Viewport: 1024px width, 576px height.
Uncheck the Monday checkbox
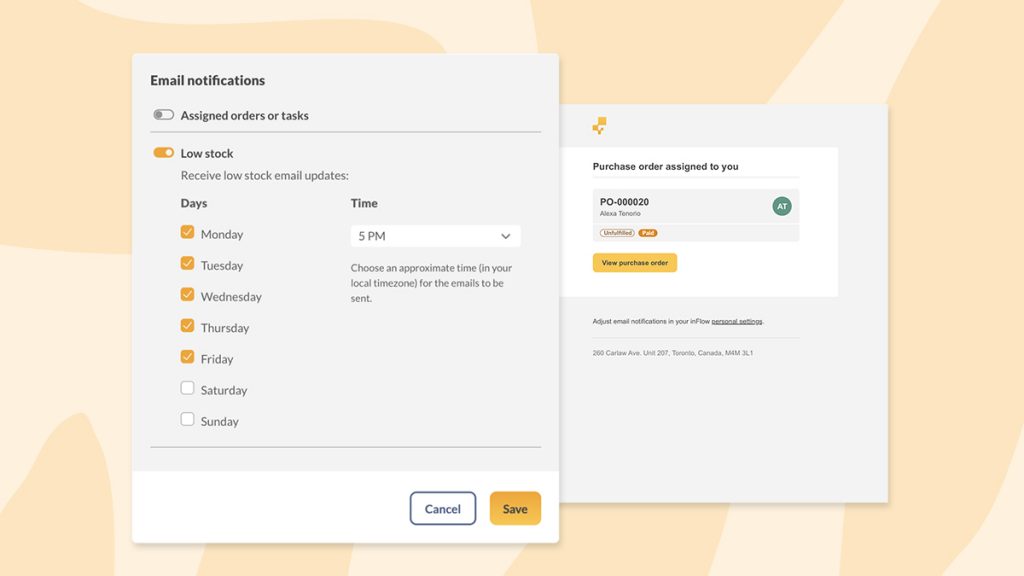(187, 232)
